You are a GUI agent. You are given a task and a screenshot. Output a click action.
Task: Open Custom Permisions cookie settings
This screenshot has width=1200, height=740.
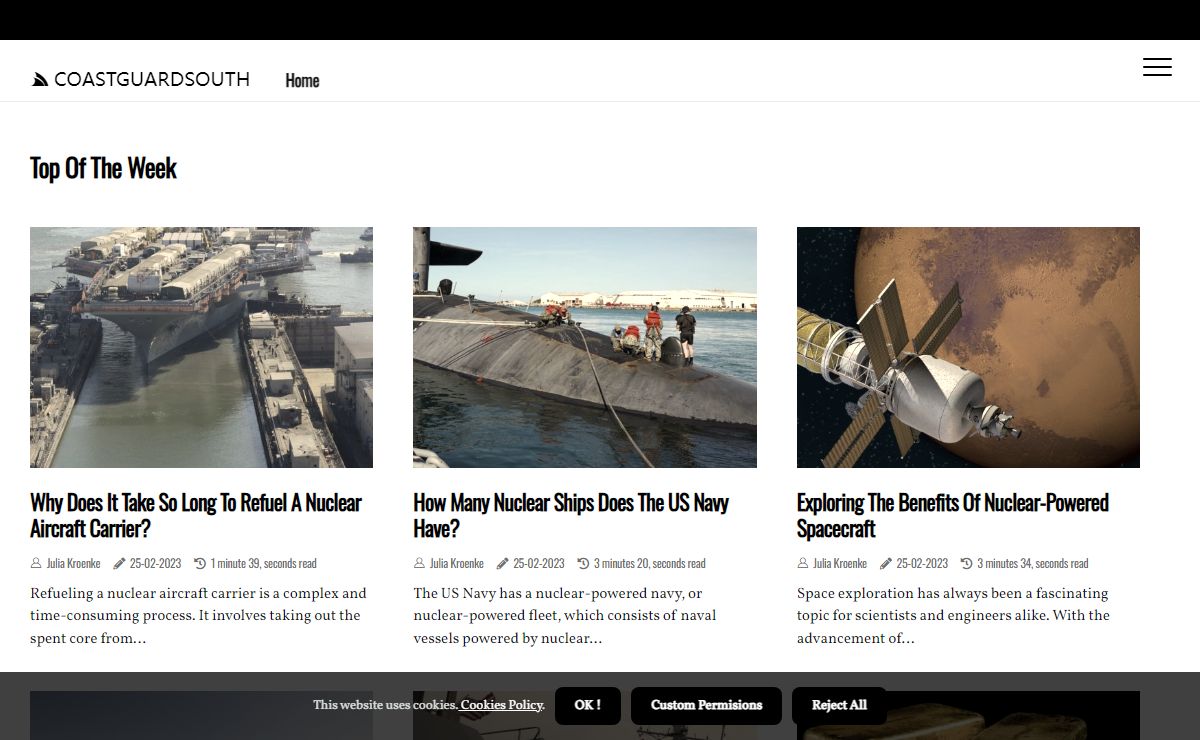pos(706,705)
